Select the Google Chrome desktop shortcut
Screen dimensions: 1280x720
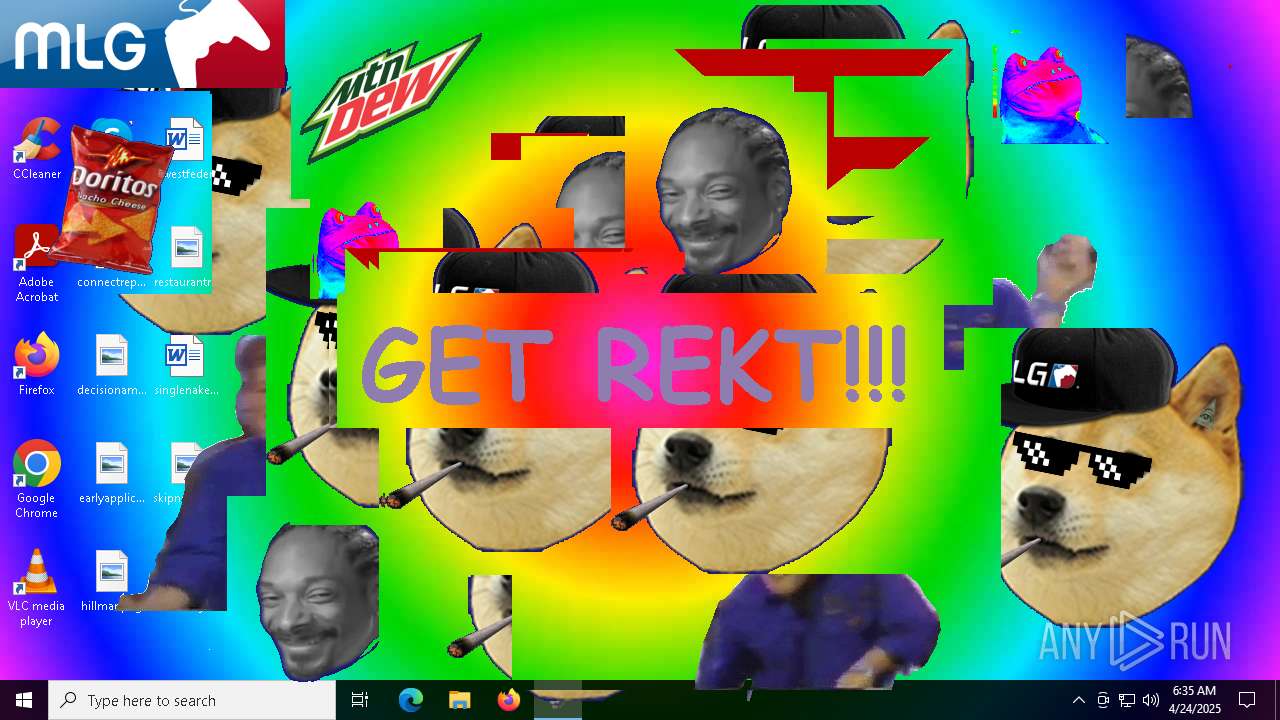pos(37,480)
